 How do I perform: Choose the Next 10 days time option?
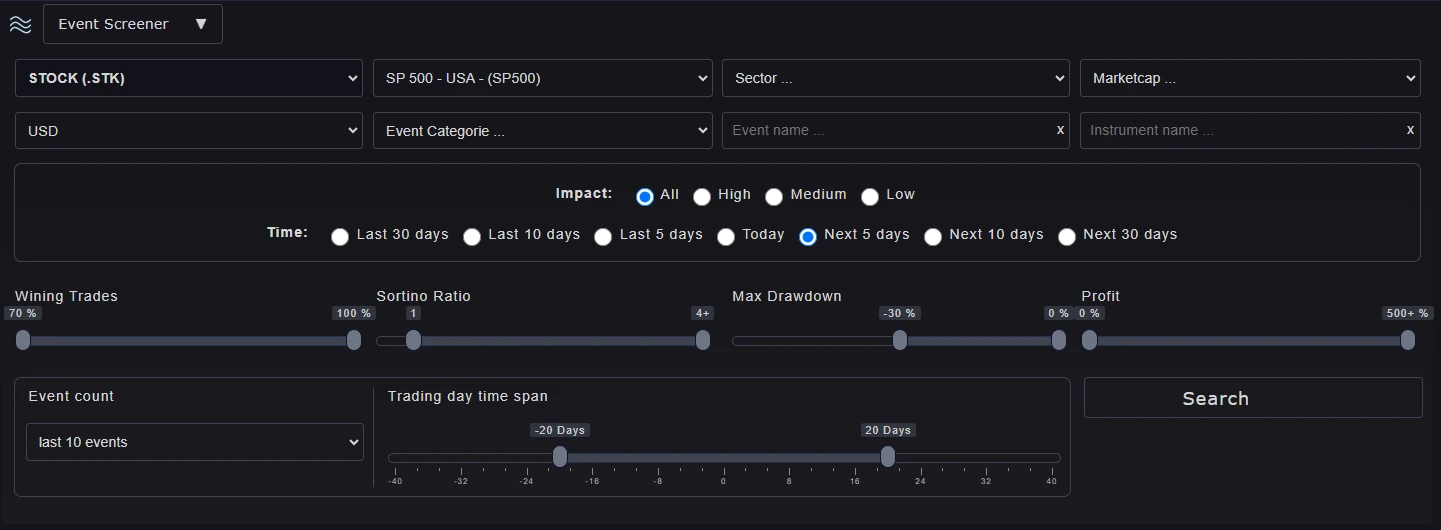pos(933,237)
